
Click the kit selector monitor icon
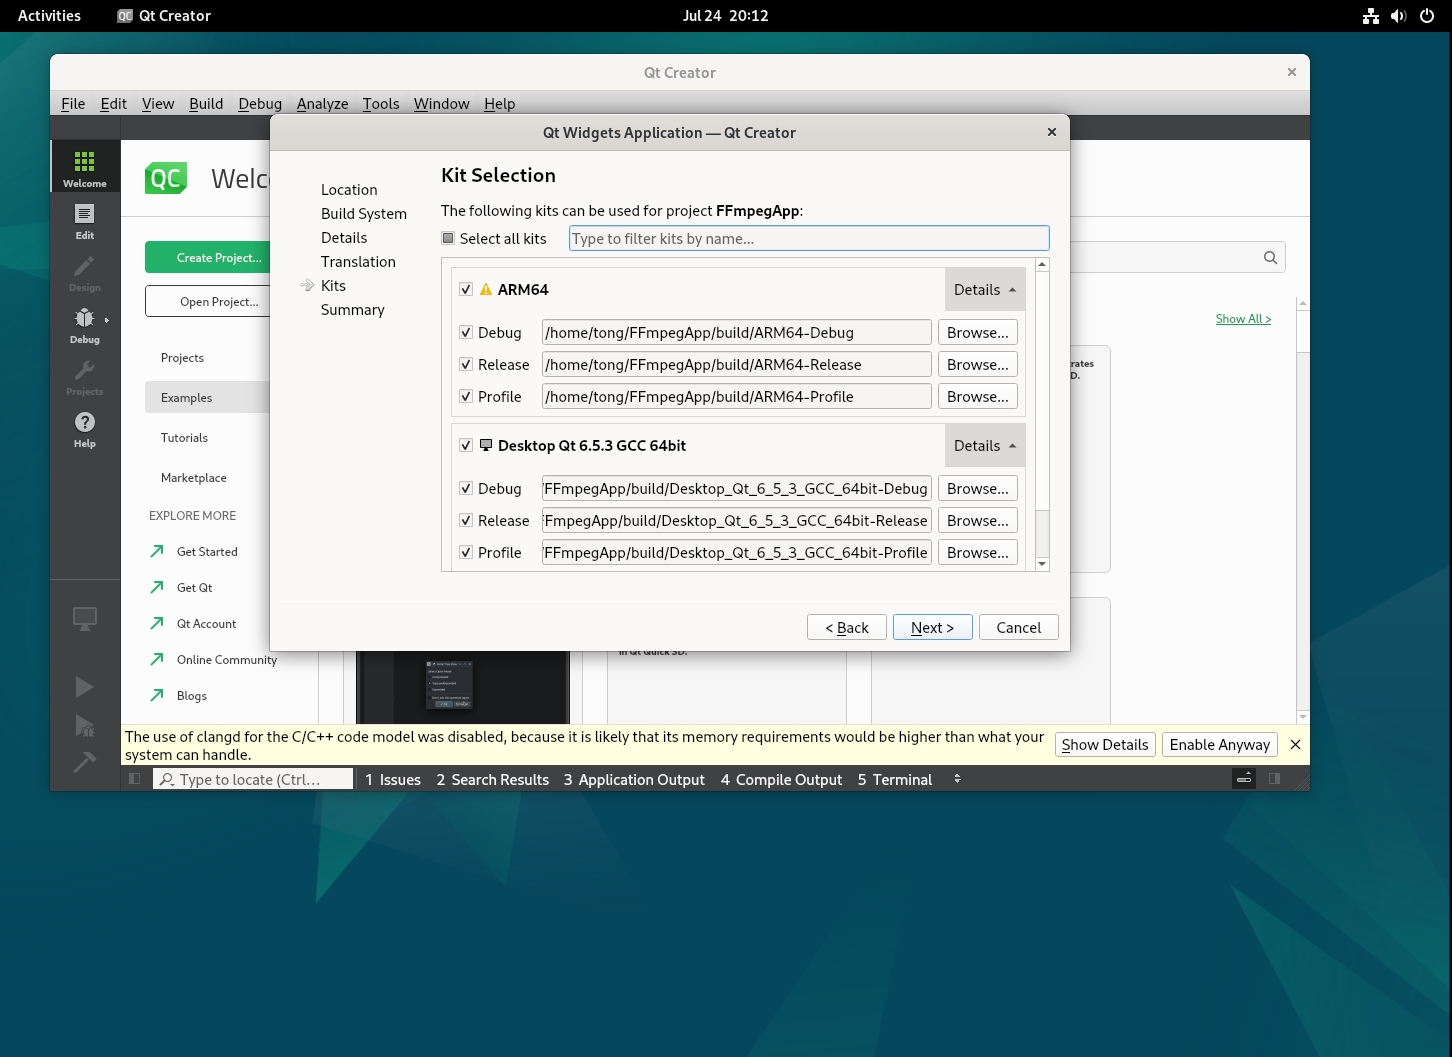(85, 619)
